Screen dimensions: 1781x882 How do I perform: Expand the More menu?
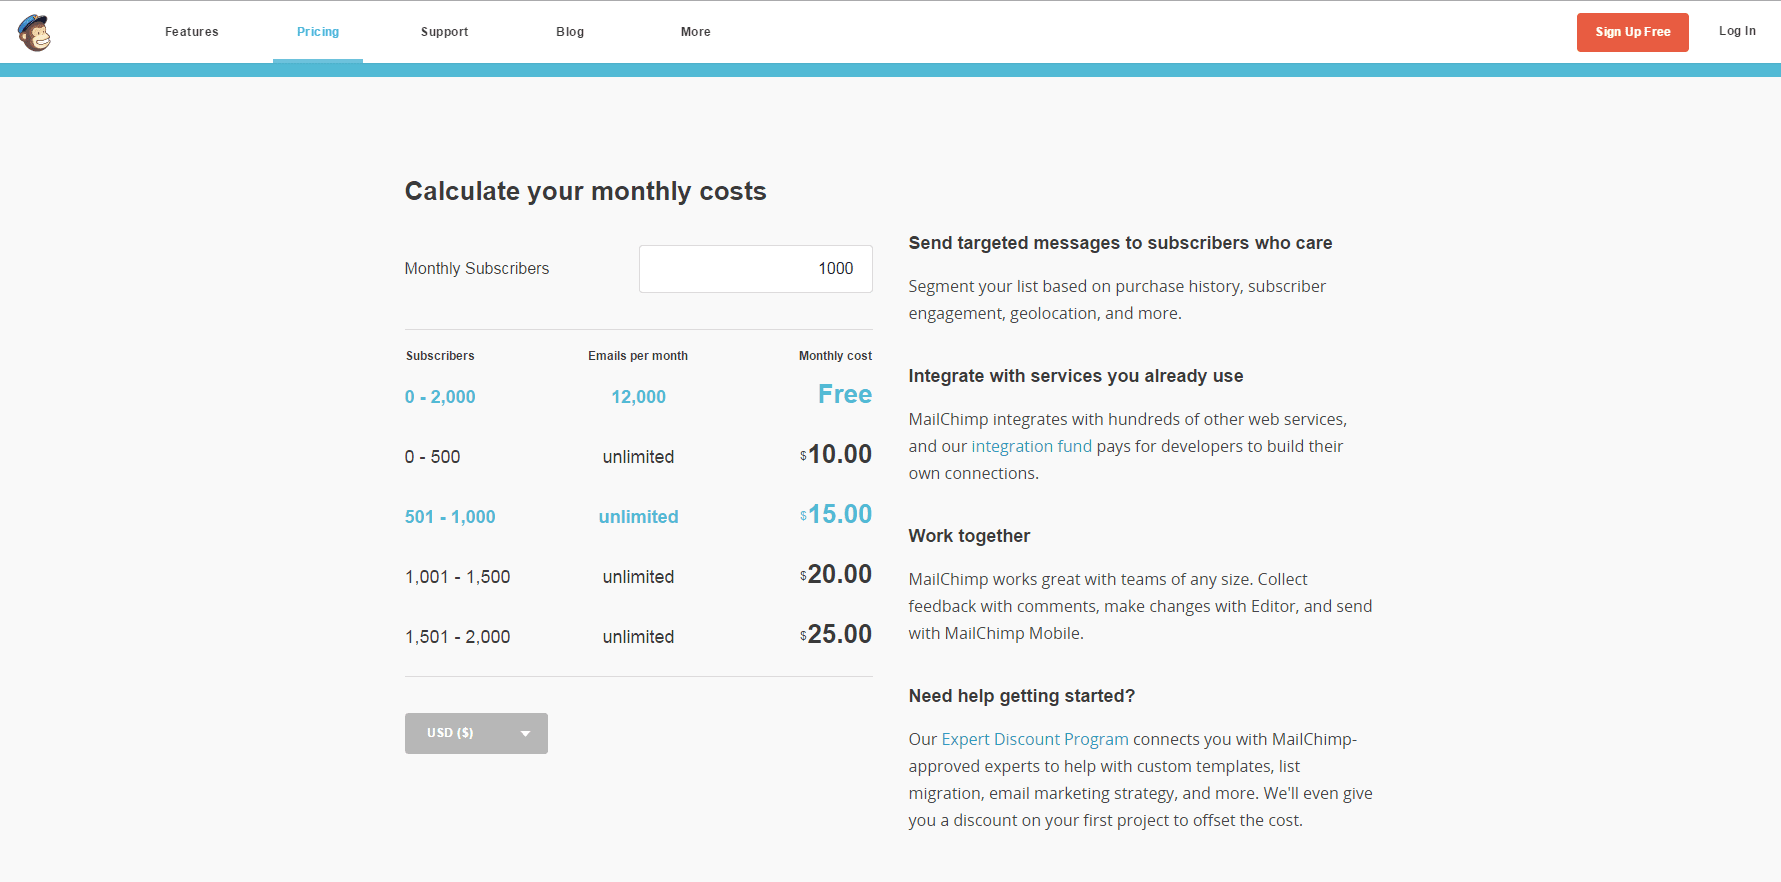click(695, 32)
